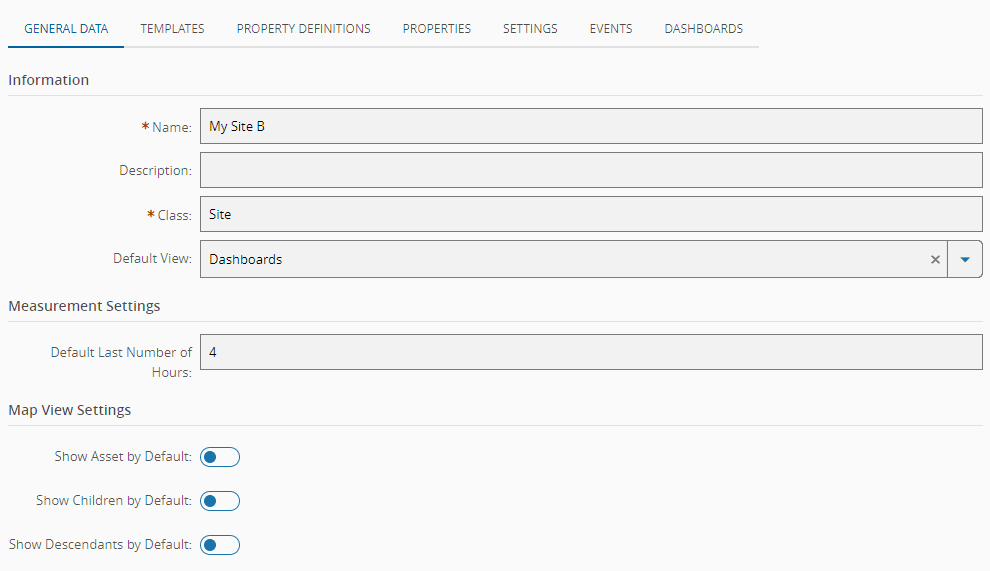Screen dimensions: 990x571
Task: Click the Class field showing Site
Action: click(x=590, y=214)
